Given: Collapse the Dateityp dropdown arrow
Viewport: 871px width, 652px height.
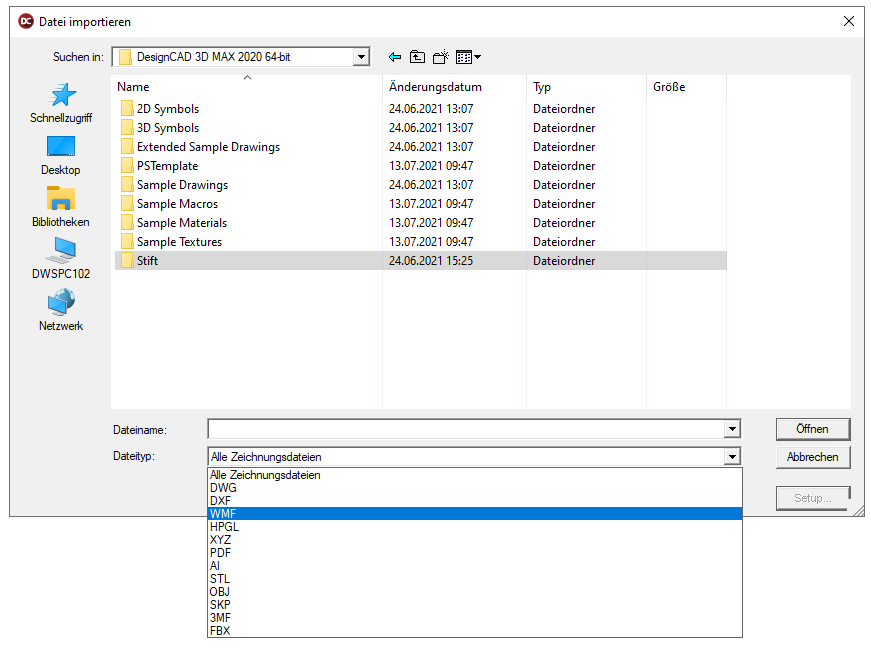Looking at the screenshot, I should tap(733, 457).
